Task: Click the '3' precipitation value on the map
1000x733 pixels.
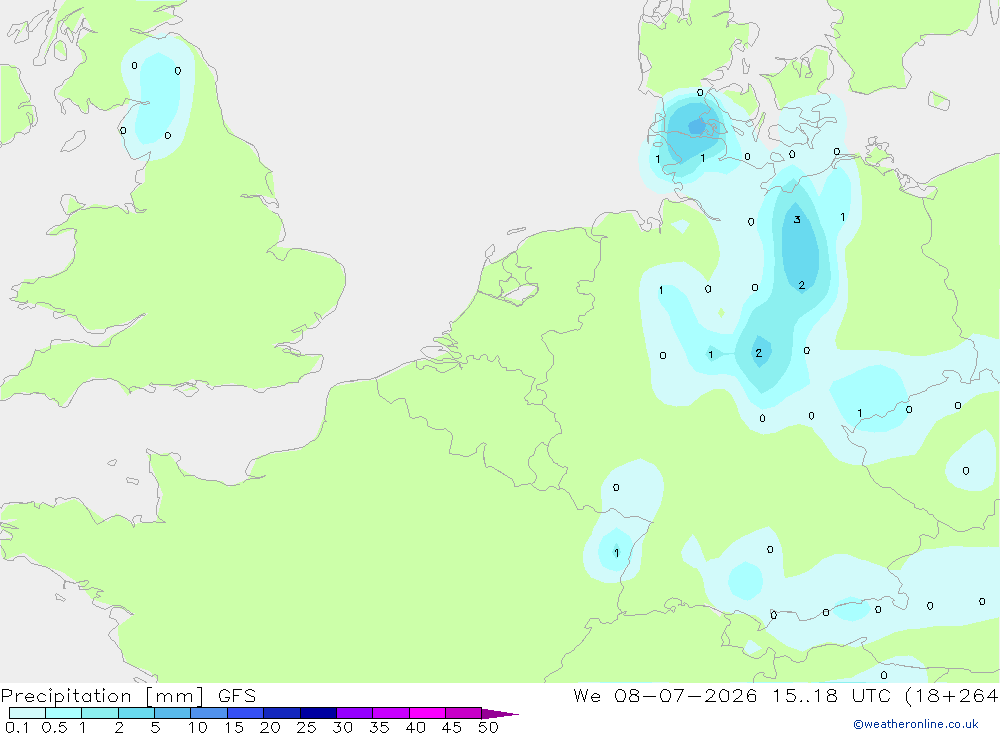Action: coord(797,219)
